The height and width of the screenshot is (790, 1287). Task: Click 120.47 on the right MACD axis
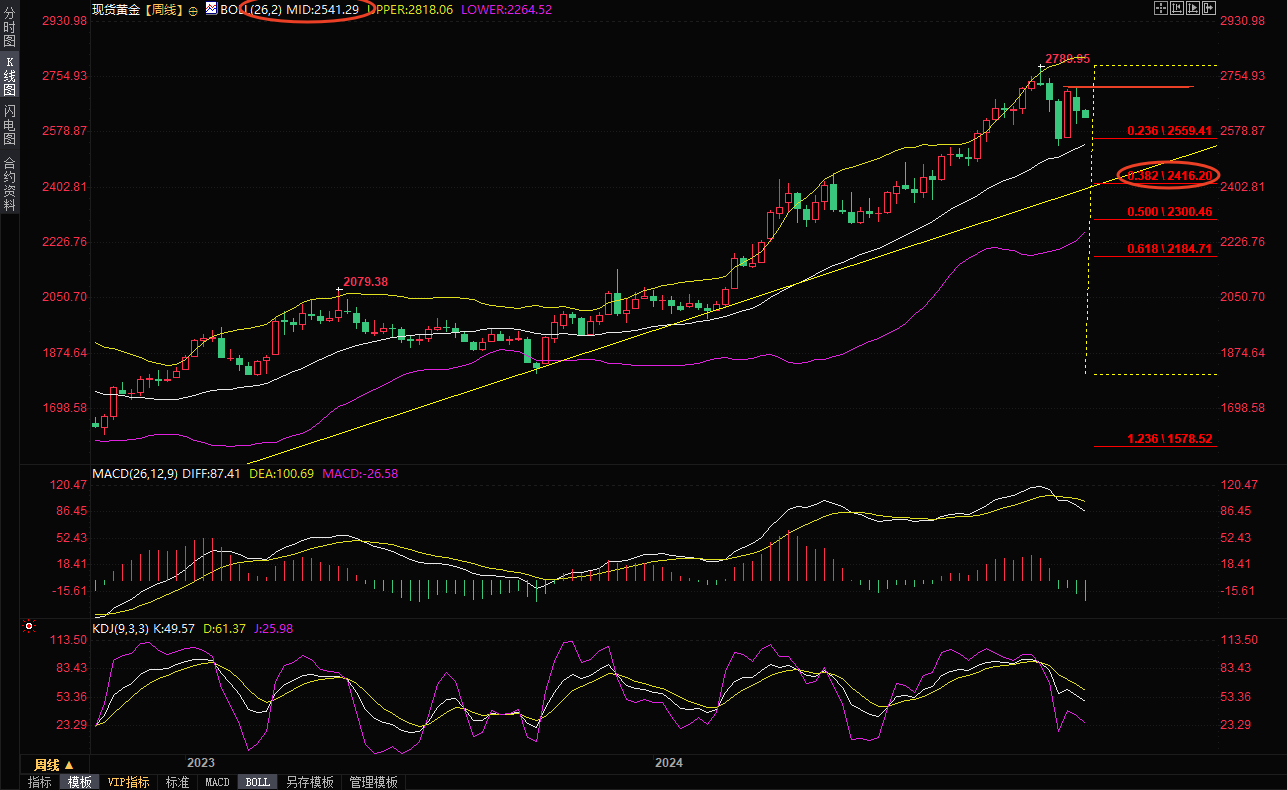tap(1238, 485)
